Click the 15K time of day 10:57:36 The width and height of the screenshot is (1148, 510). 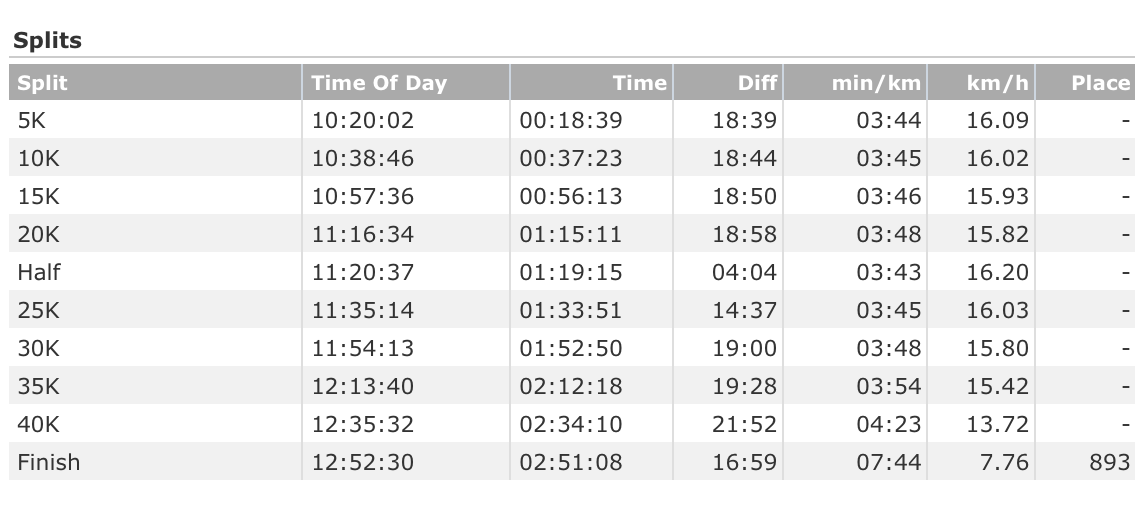point(362,197)
